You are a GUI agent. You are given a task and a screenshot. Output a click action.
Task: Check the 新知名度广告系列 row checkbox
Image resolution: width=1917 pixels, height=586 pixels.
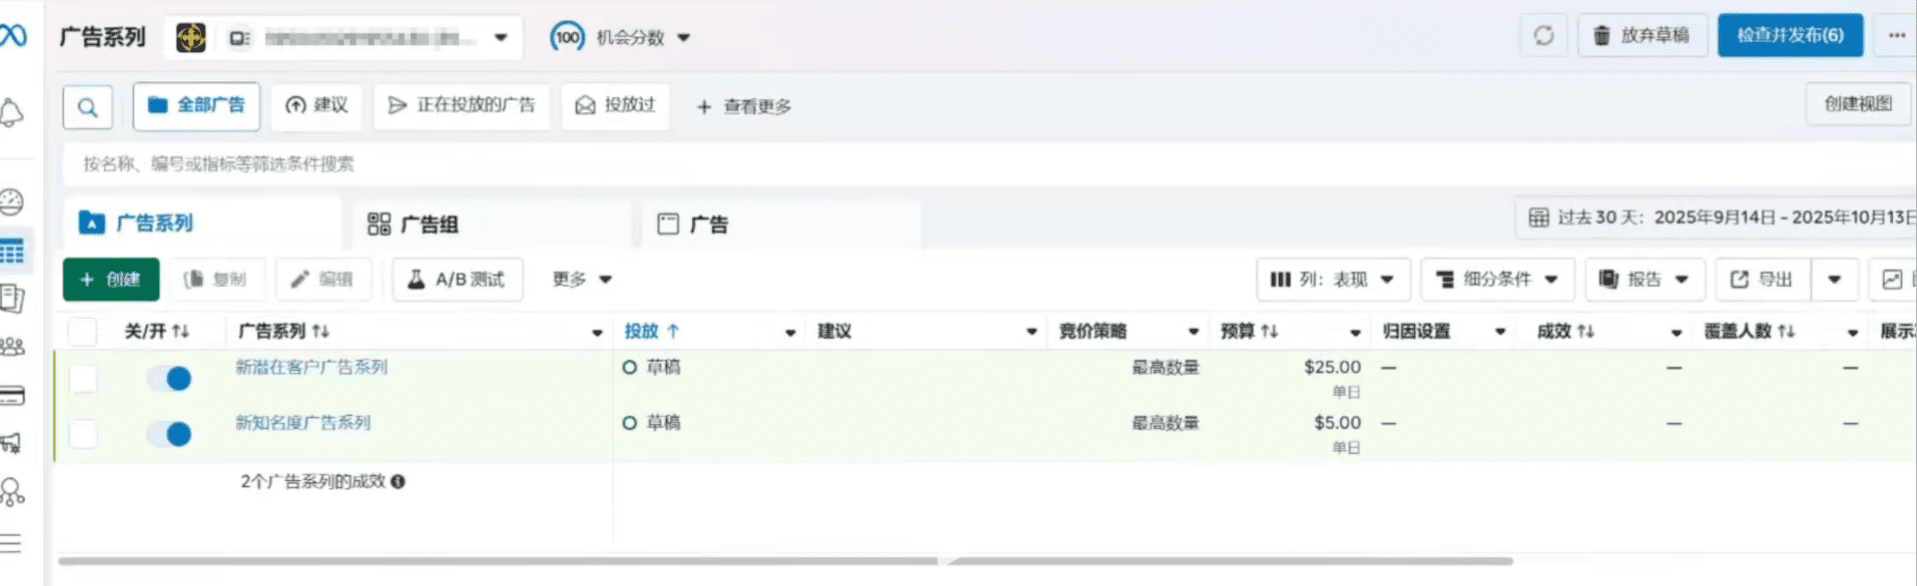(83, 434)
